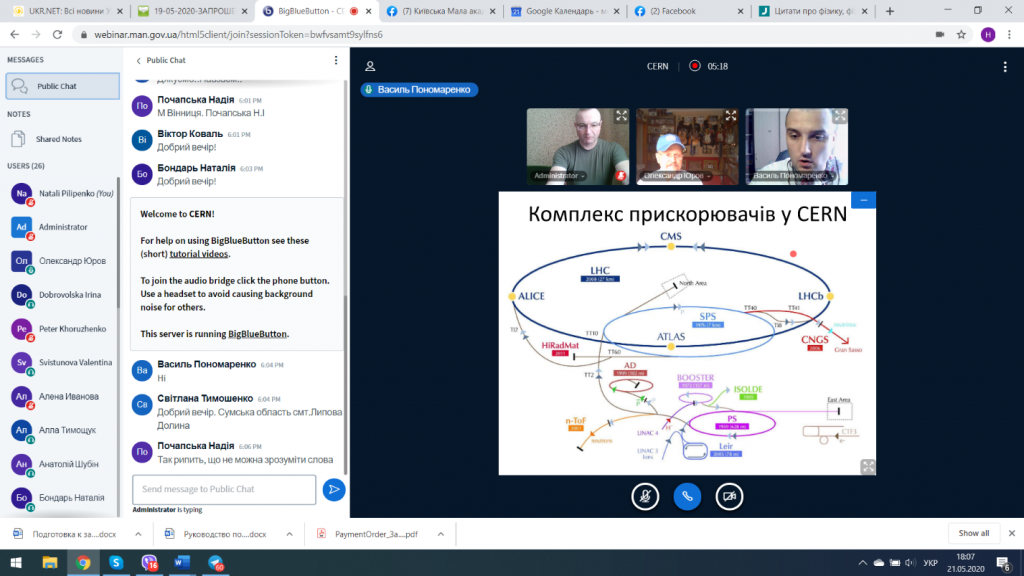The height and width of the screenshot is (576, 1024).
Task: Open a new browser tab
Action: 889,11
